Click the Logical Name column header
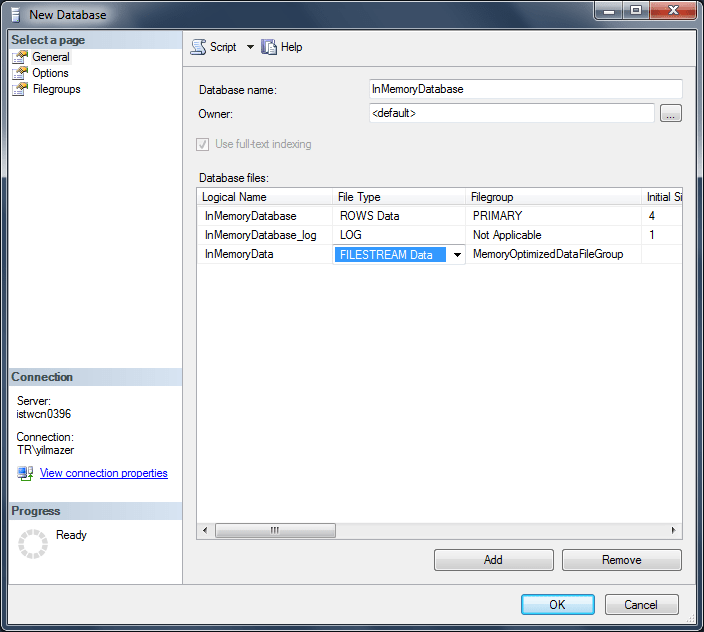The image size is (704, 632). point(264,197)
